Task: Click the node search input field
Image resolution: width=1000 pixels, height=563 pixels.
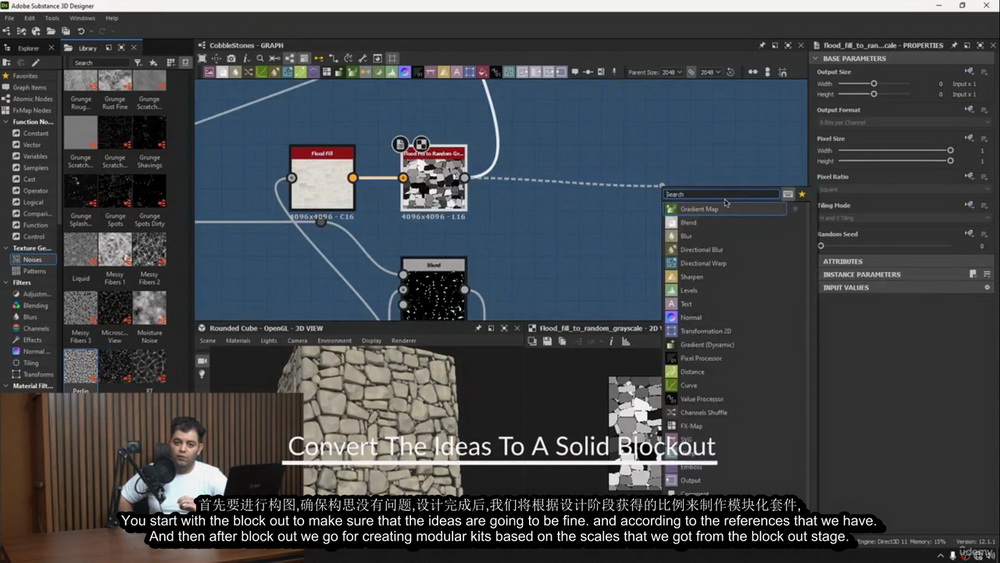Action: coord(721,194)
